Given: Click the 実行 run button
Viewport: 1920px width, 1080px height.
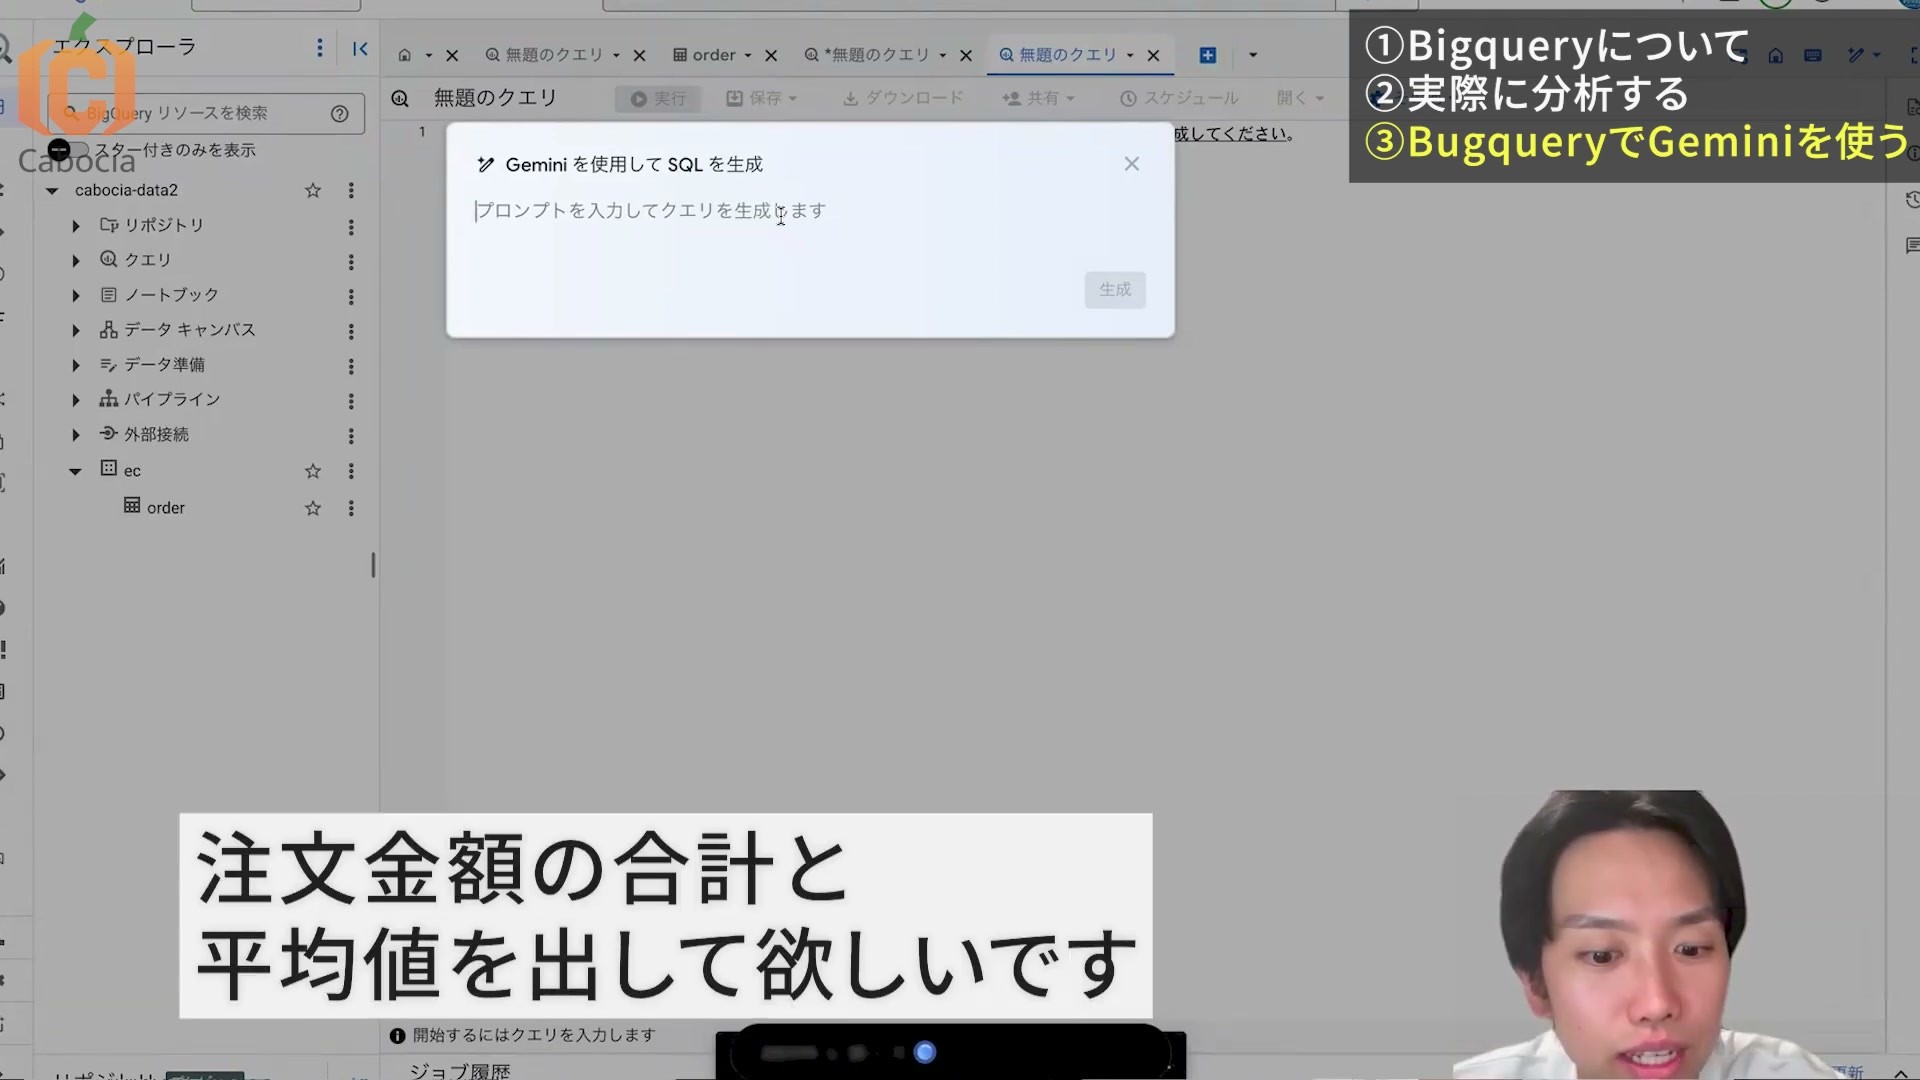Looking at the screenshot, I should click(x=658, y=98).
